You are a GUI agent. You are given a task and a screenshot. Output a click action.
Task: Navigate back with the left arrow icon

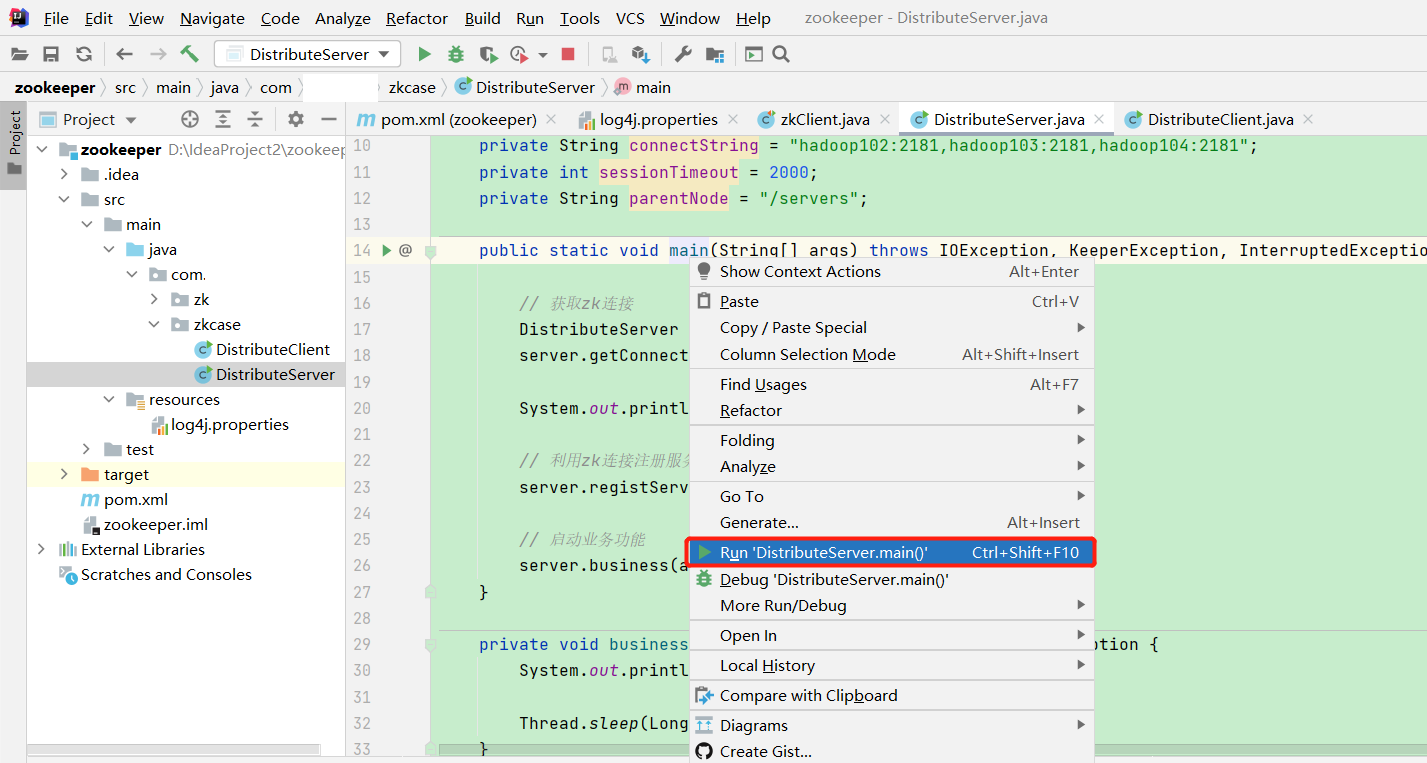click(x=124, y=54)
